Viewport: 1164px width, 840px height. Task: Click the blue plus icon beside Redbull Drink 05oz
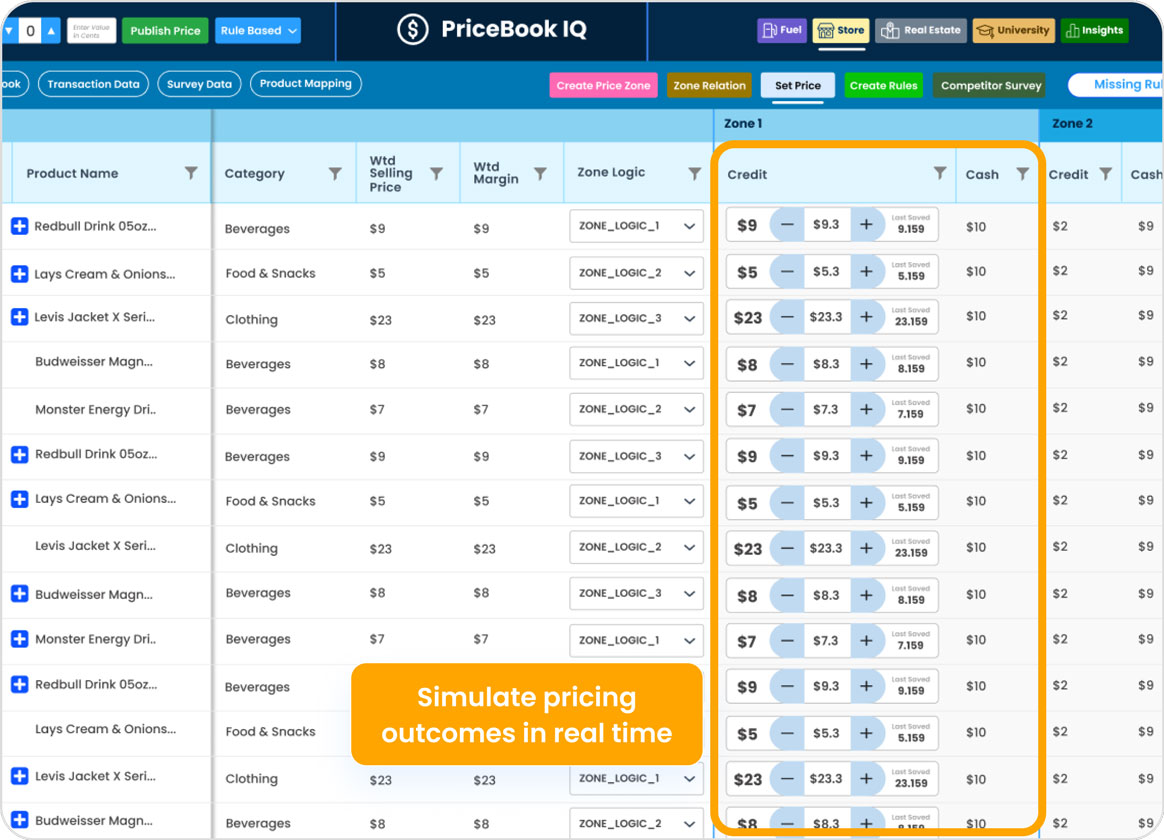click(20, 226)
